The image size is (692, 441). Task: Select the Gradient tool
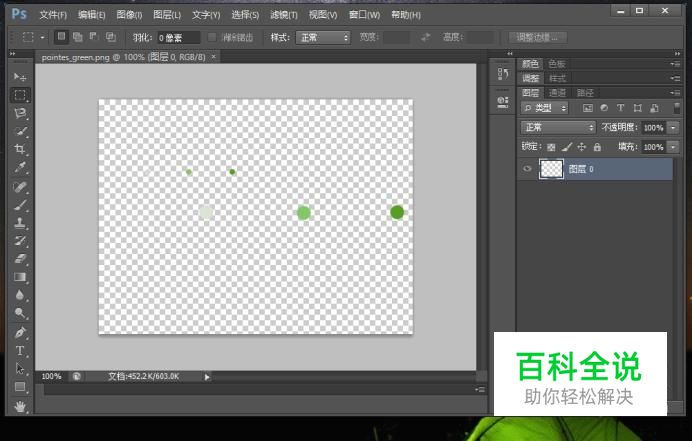point(20,277)
